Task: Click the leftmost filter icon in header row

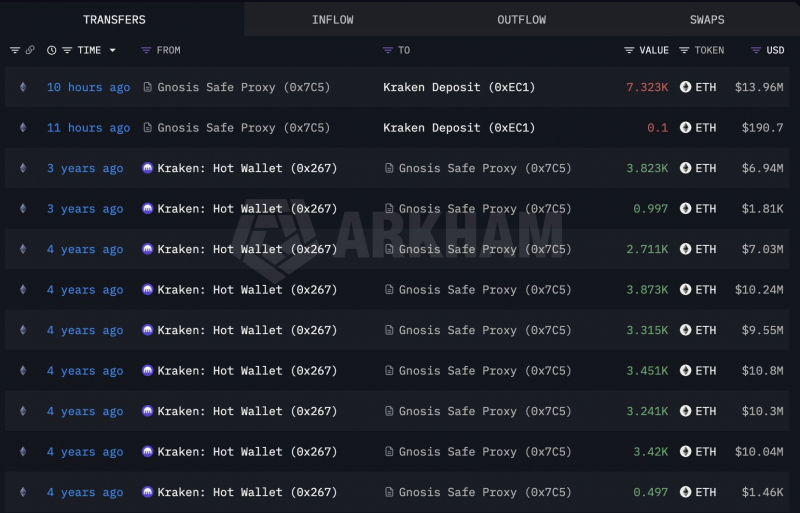Action: tap(15, 50)
